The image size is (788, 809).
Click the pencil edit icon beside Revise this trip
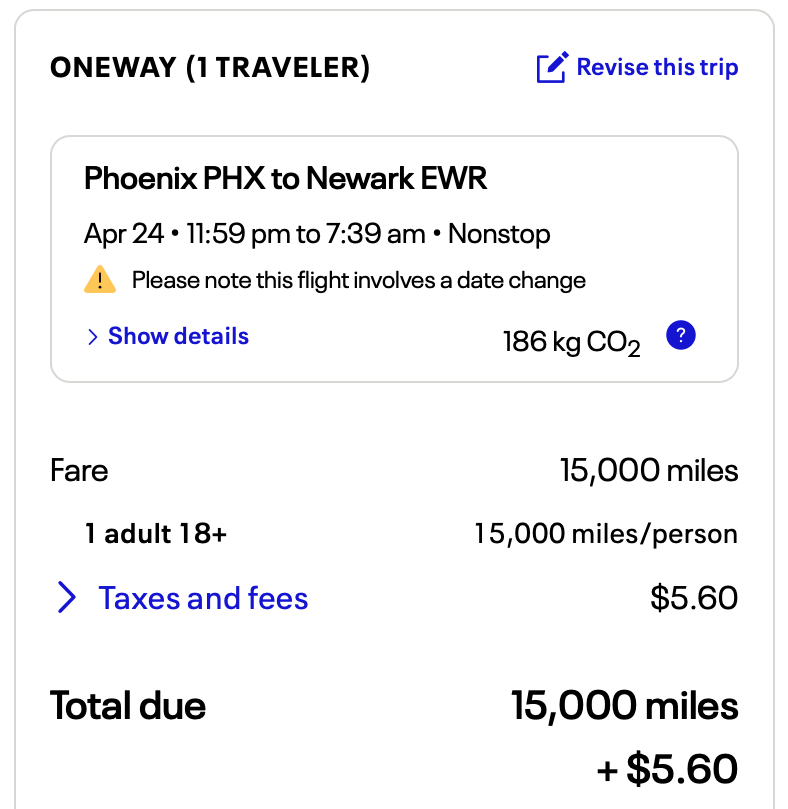tap(553, 68)
